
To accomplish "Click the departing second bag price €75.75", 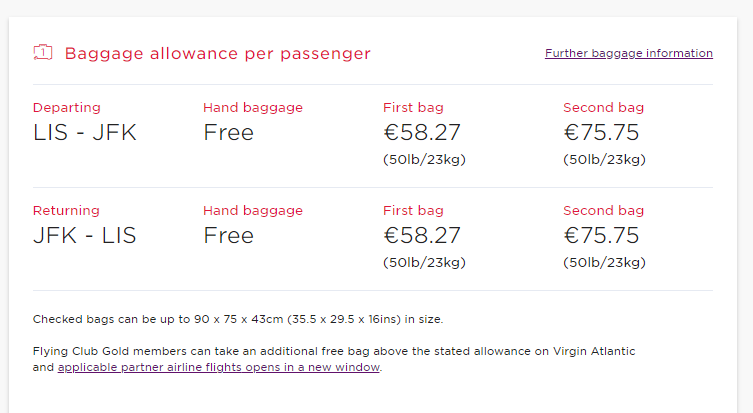I will pyautogui.click(x=601, y=133).
